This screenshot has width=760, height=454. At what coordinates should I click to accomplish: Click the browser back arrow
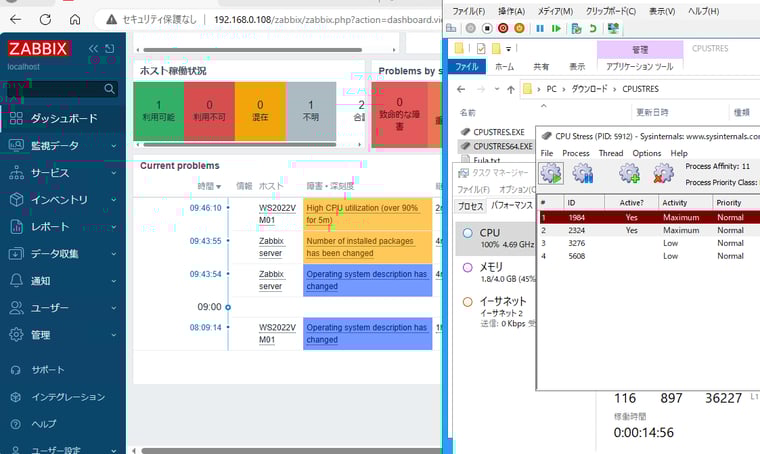click(16, 19)
